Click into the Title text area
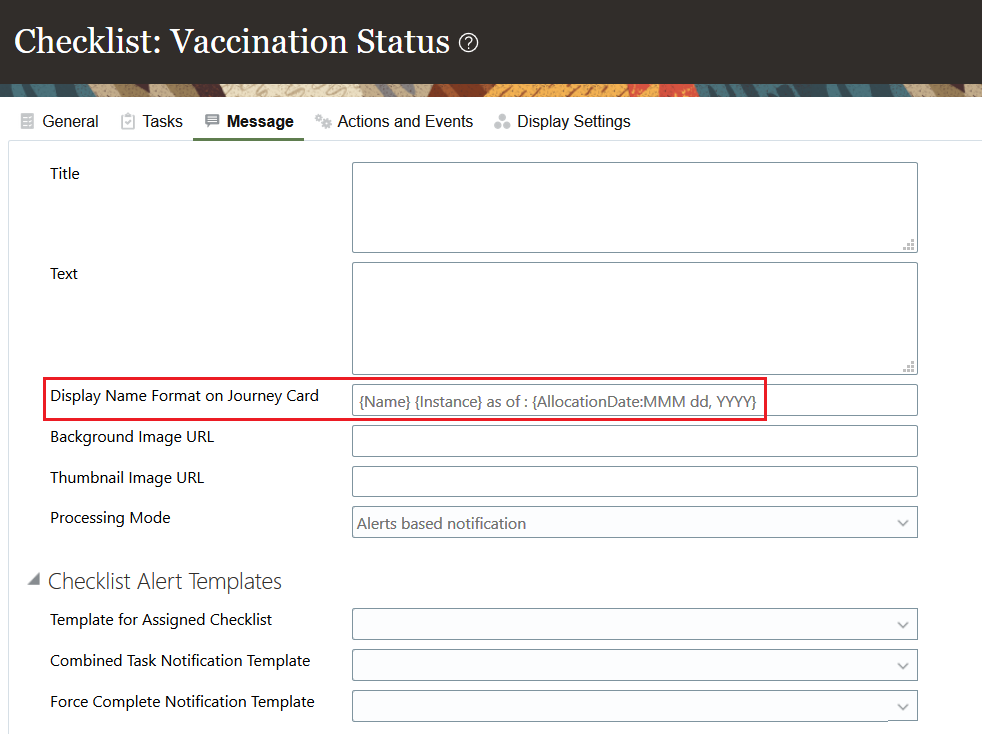Viewport: 982px width, 734px height. tap(634, 207)
